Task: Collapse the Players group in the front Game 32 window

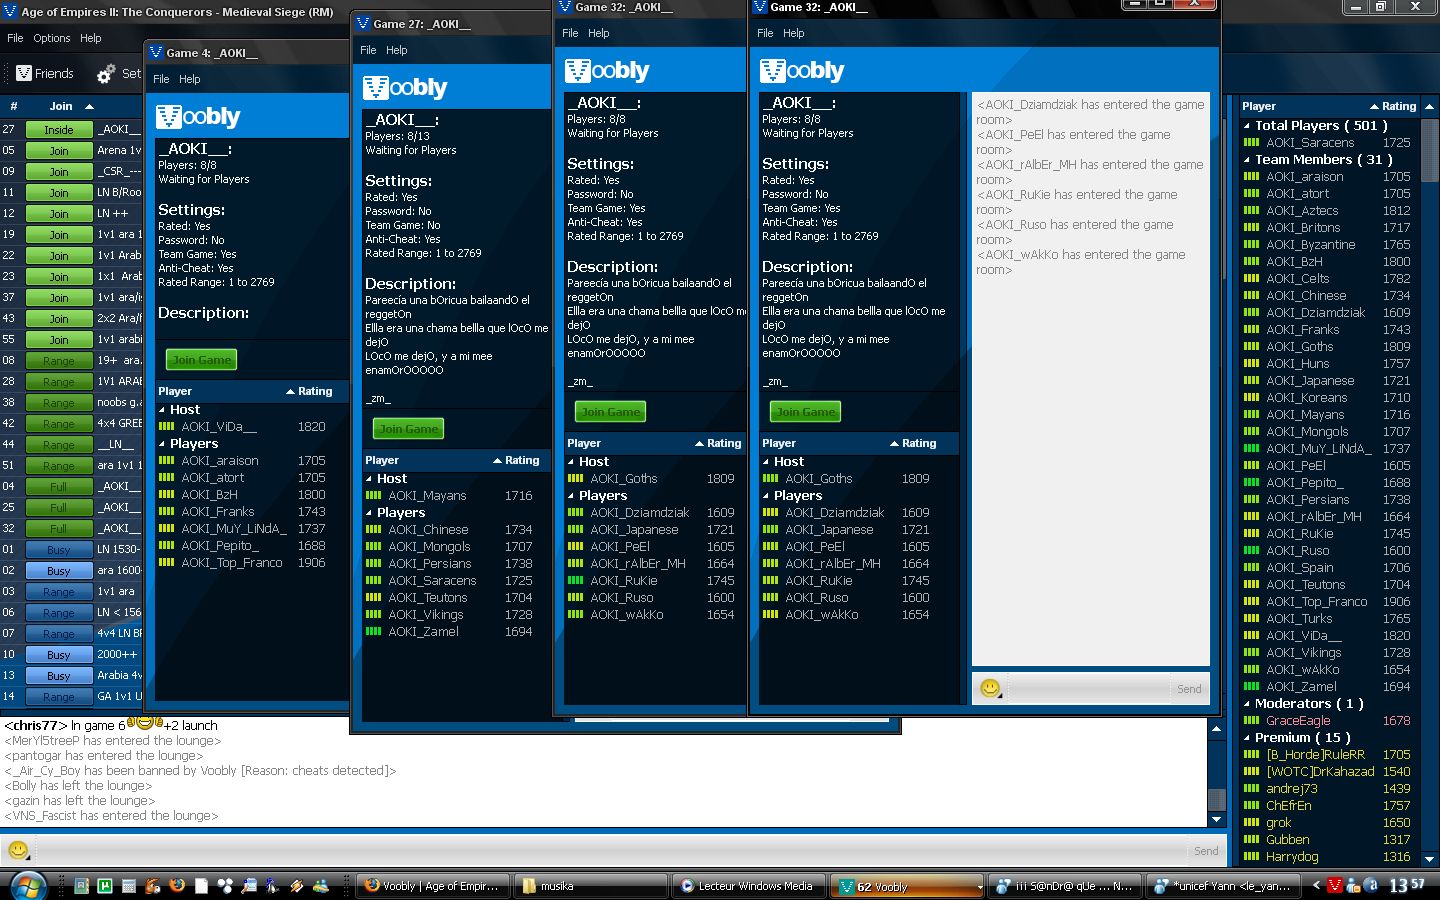Action: (767, 496)
